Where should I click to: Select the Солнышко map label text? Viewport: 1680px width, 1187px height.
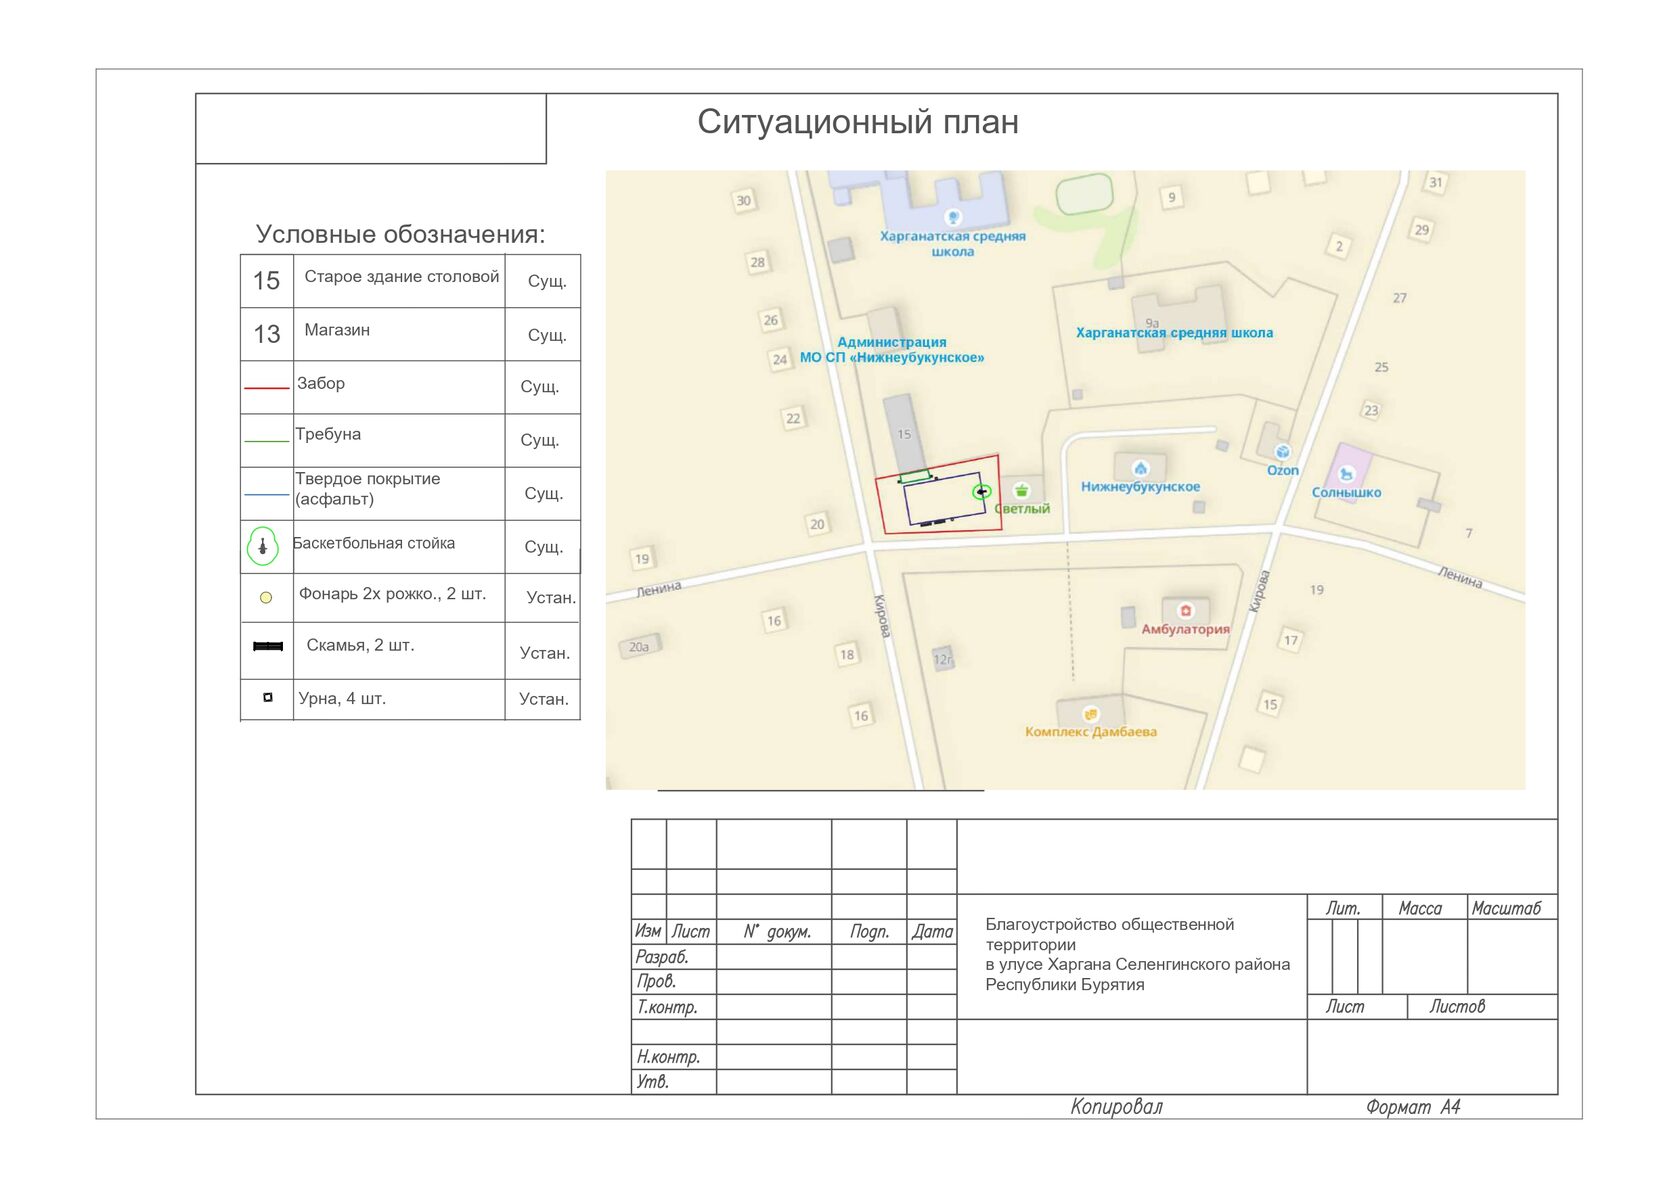tap(1347, 492)
